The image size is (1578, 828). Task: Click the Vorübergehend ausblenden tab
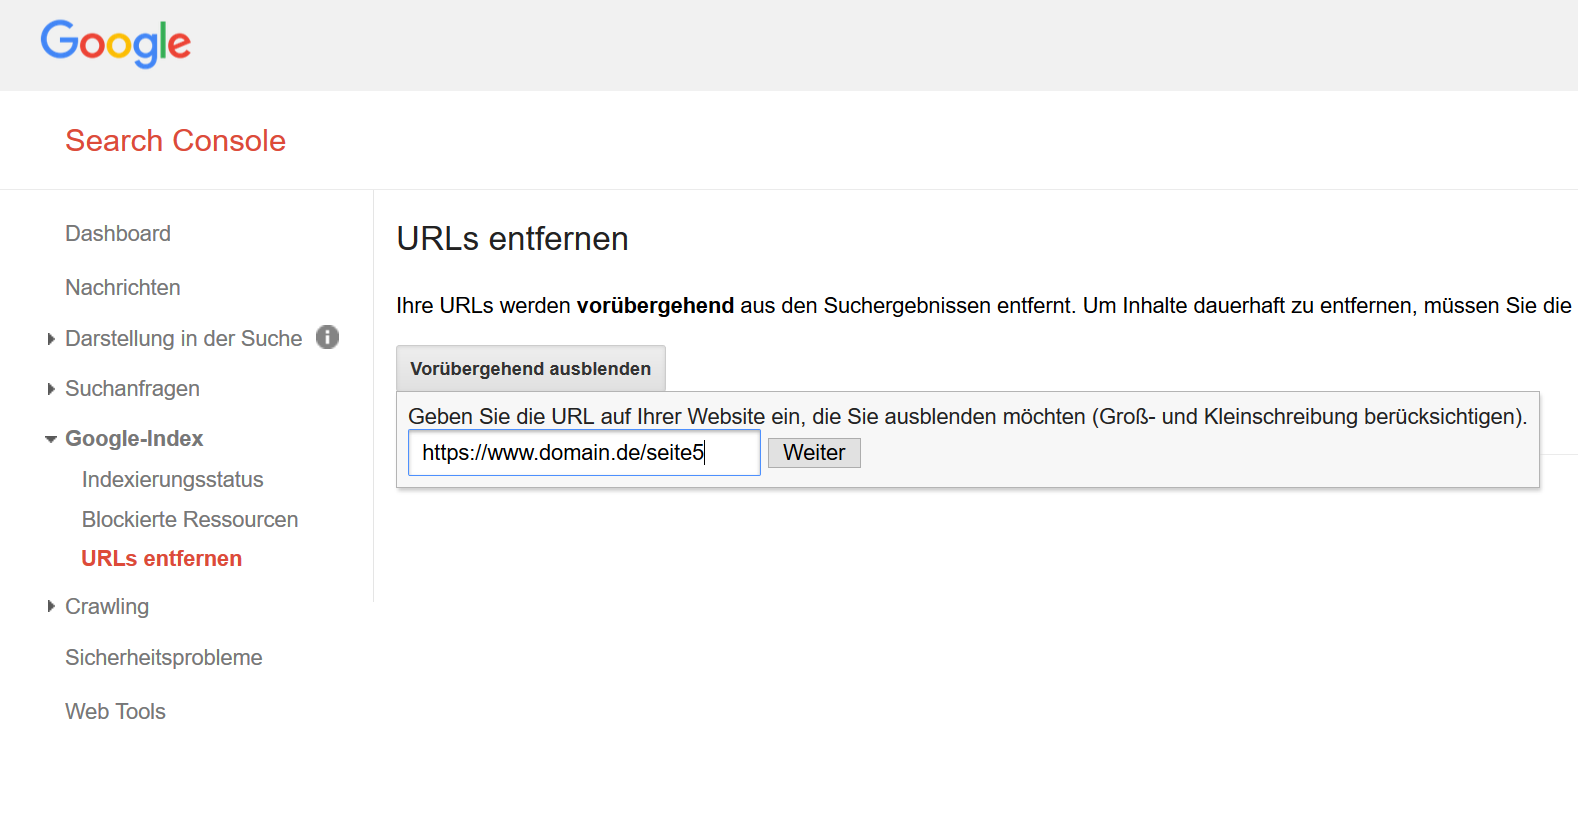(530, 369)
